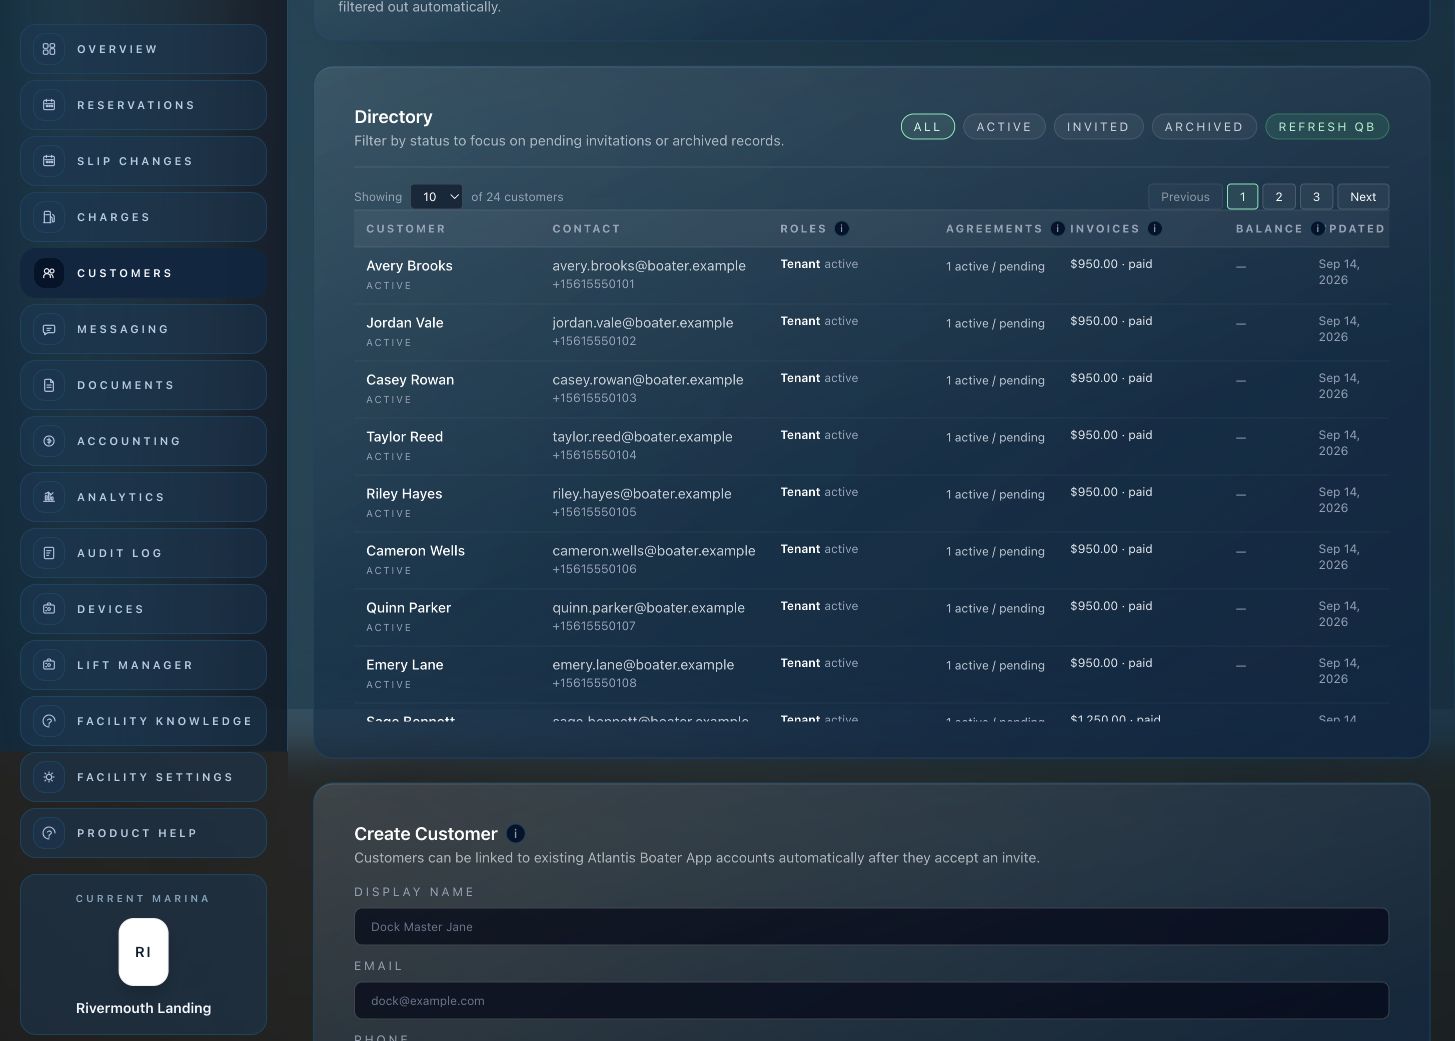The width and height of the screenshot is (1455, 1041).
Task: Open the Product Help icon
Action: (49, 833)
